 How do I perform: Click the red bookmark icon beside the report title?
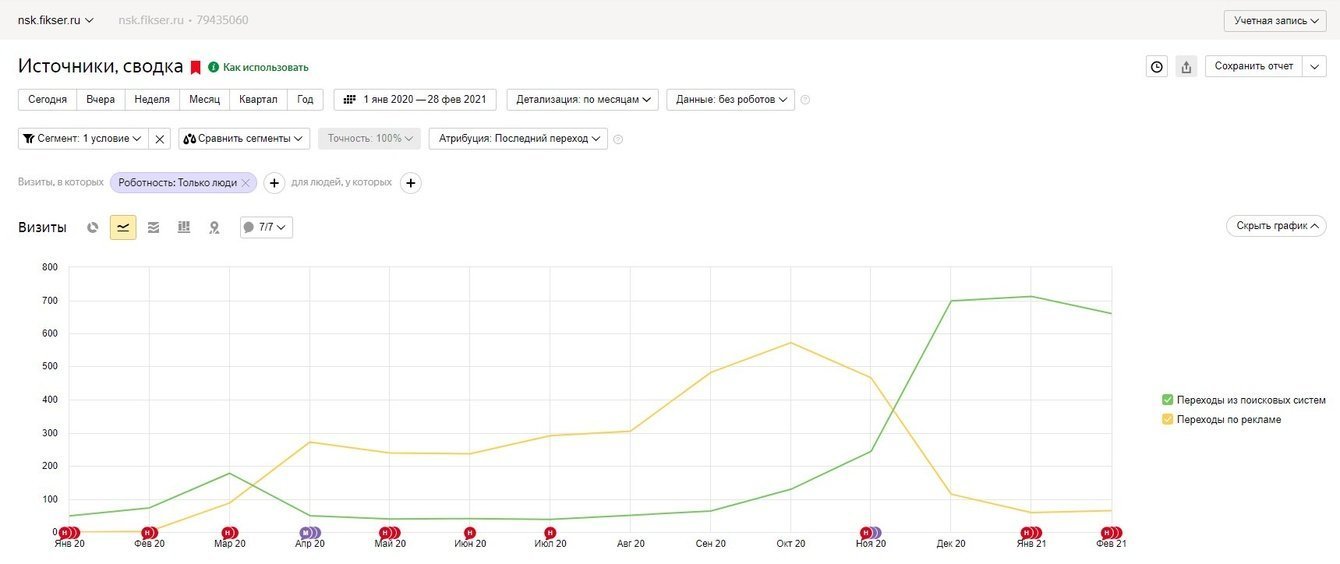pyautogui.click(x=196, y=67)
